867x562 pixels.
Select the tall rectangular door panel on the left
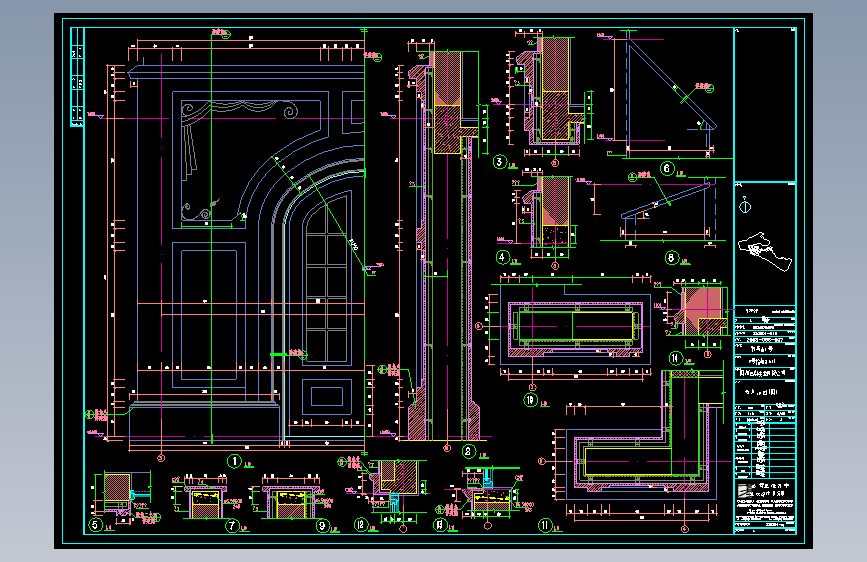[209, 315]
